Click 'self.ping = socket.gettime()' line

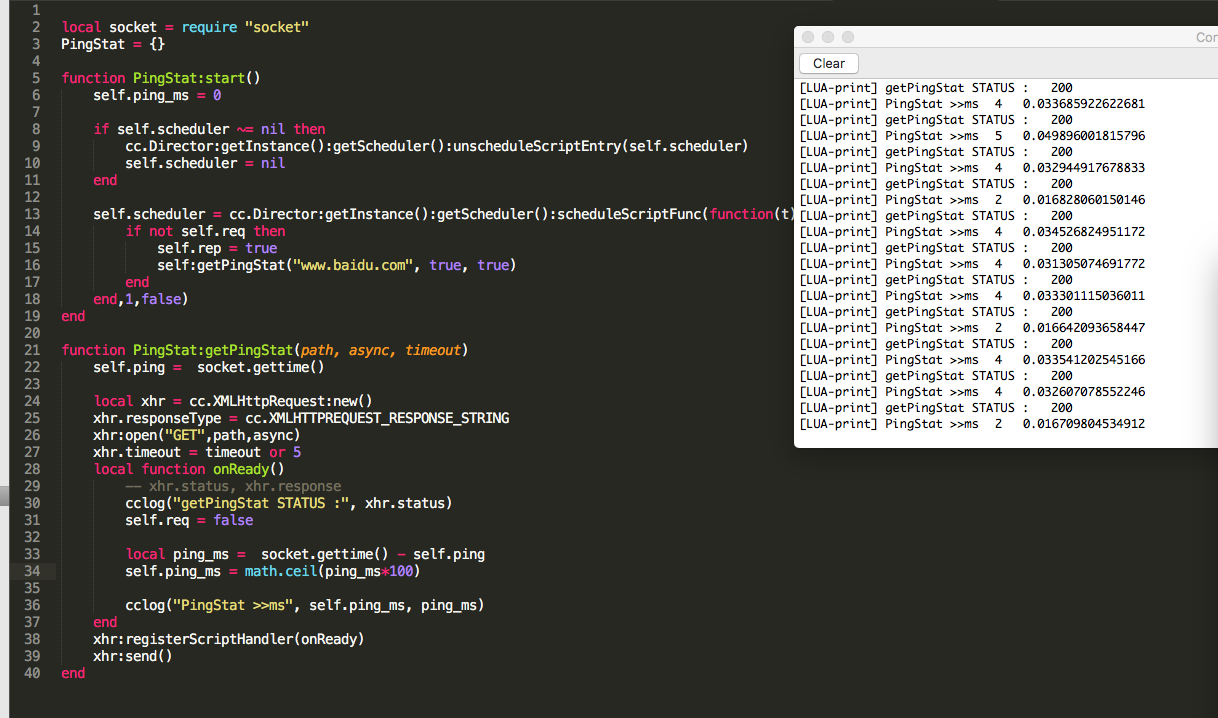tap(209, 367)
